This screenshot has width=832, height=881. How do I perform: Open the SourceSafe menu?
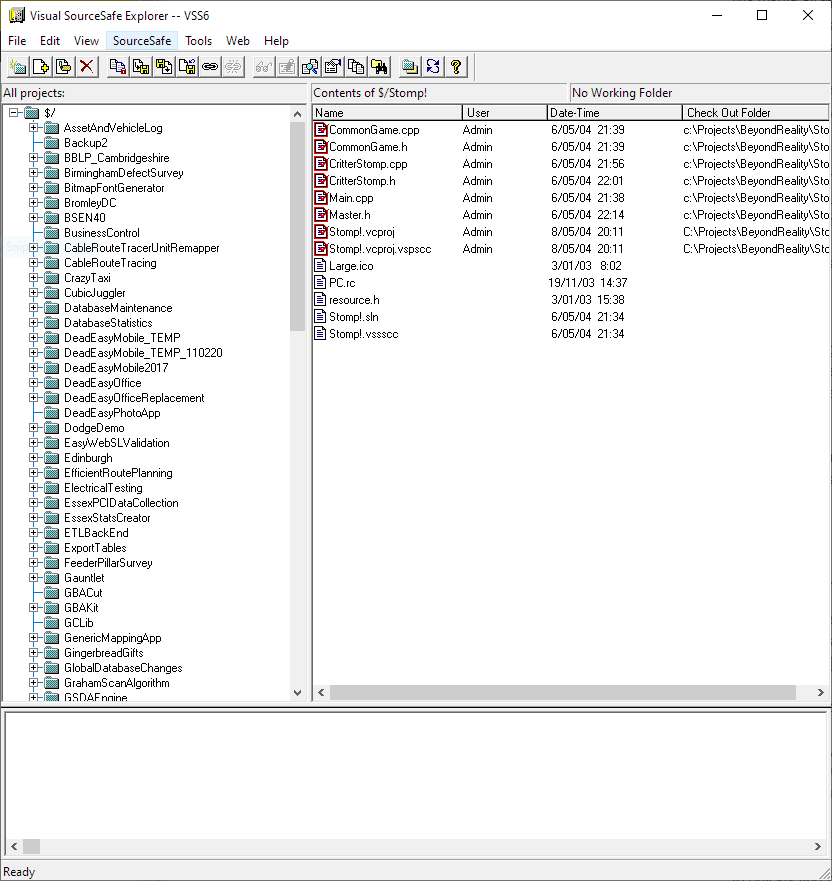143,41
